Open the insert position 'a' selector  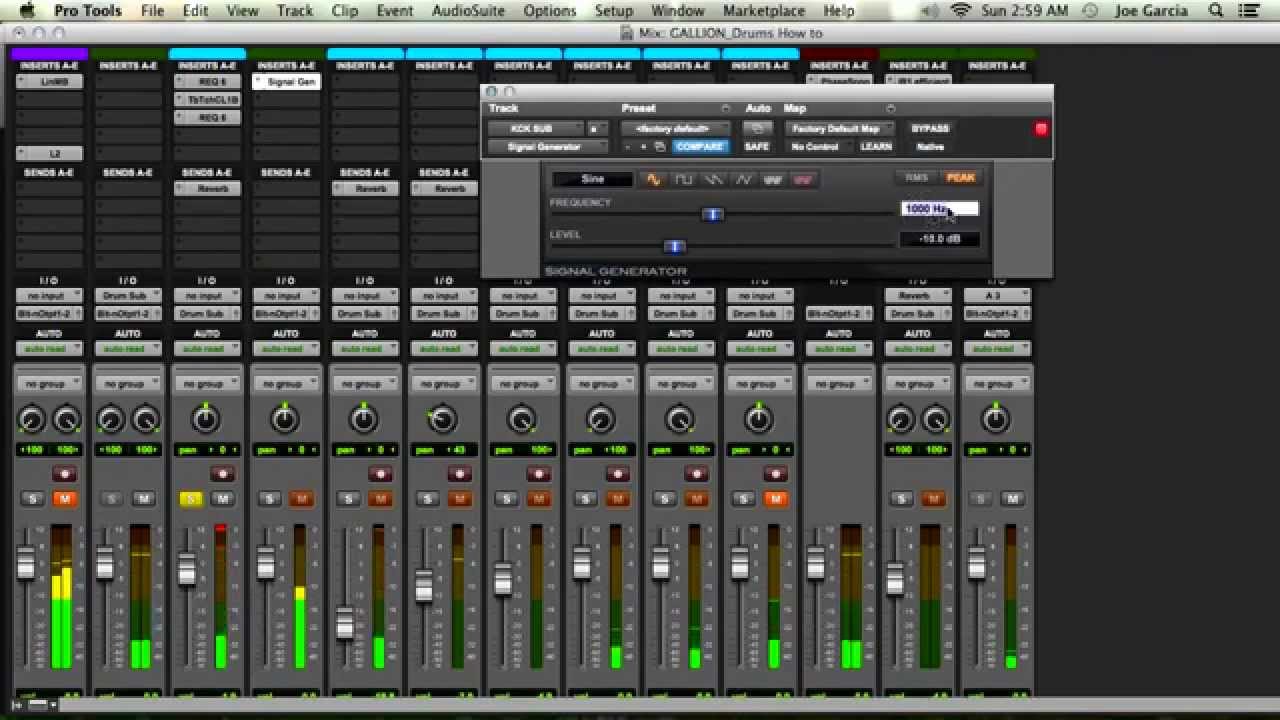[597, 129]
